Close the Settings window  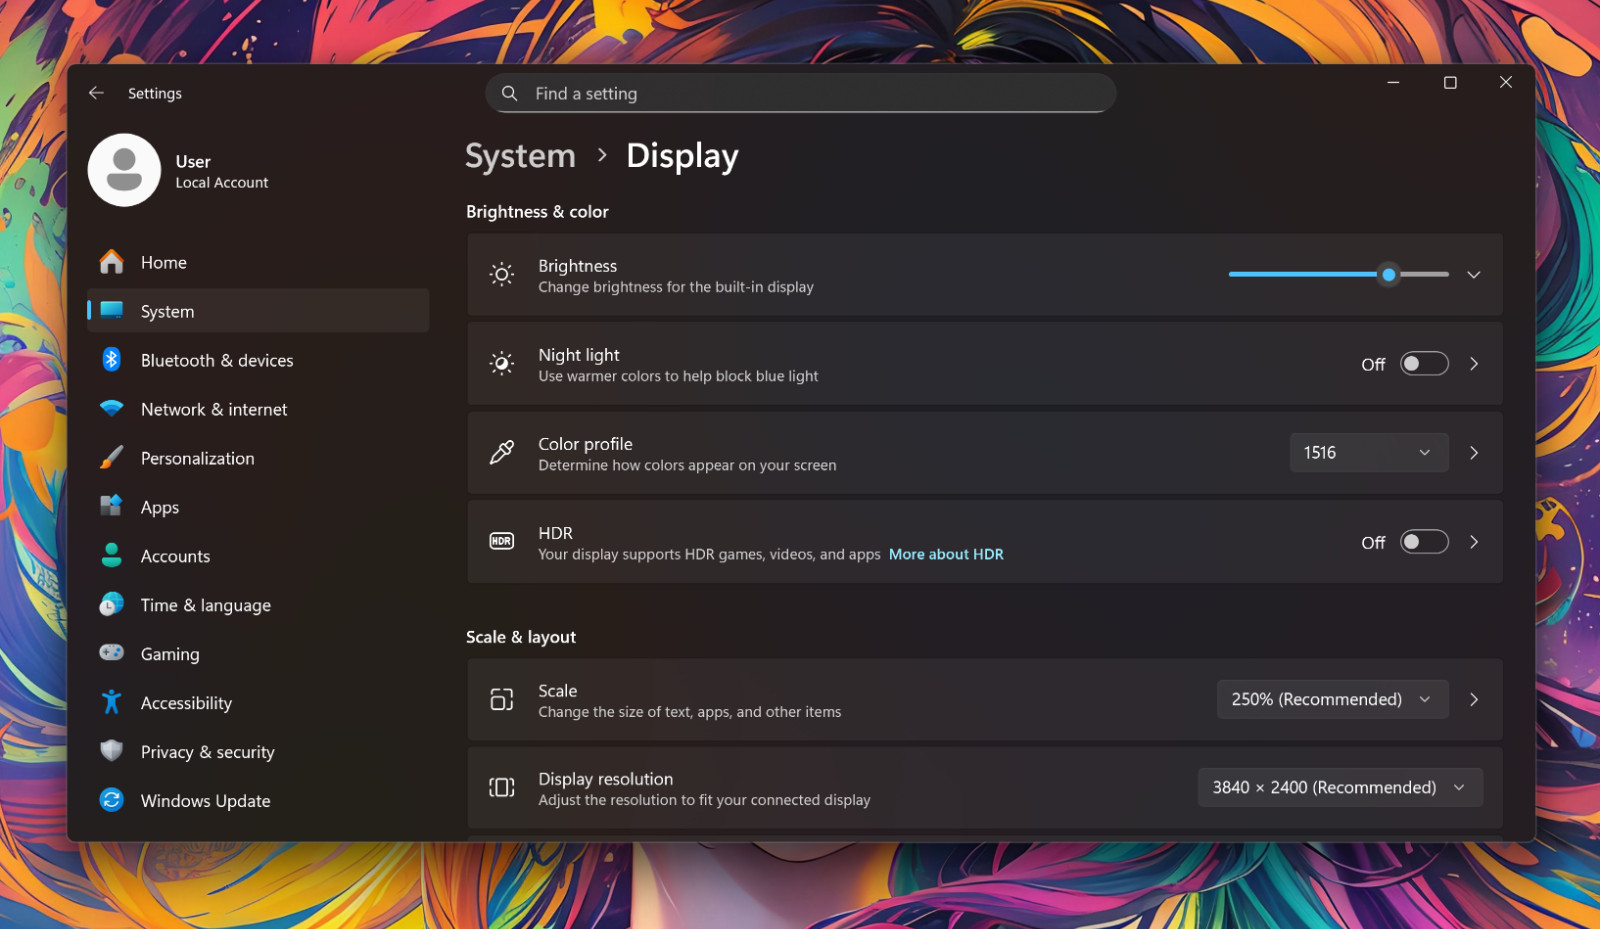click(x=1506, y=82)
